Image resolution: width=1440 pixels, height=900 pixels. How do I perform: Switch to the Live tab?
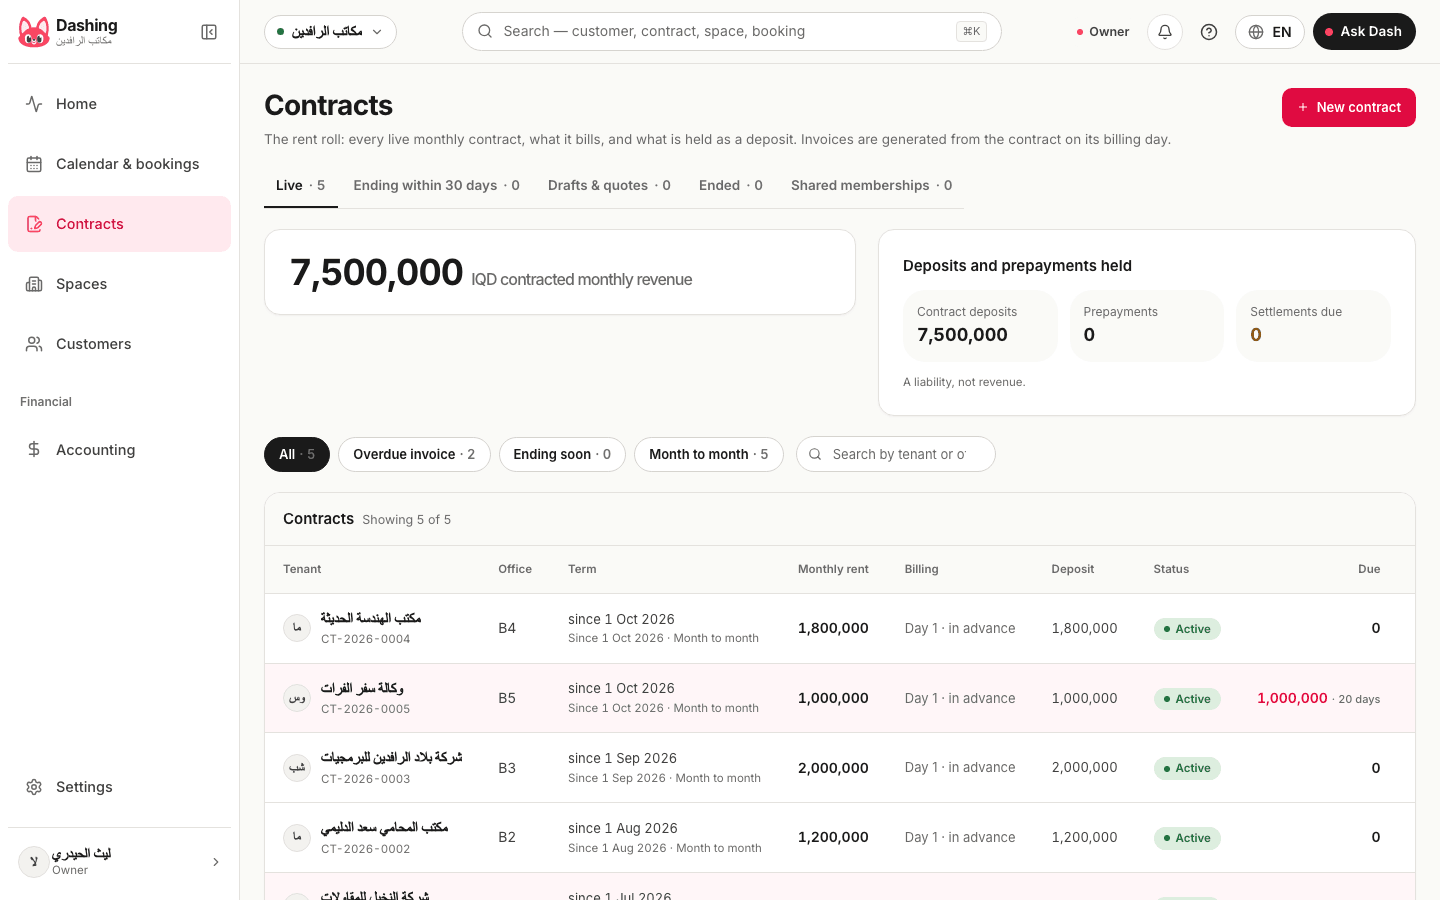[x=300, y=186]
